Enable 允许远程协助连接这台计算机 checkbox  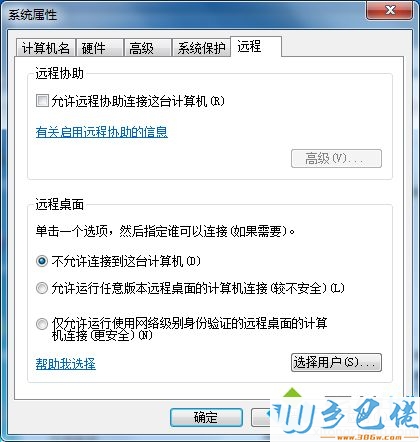[42, 101]
